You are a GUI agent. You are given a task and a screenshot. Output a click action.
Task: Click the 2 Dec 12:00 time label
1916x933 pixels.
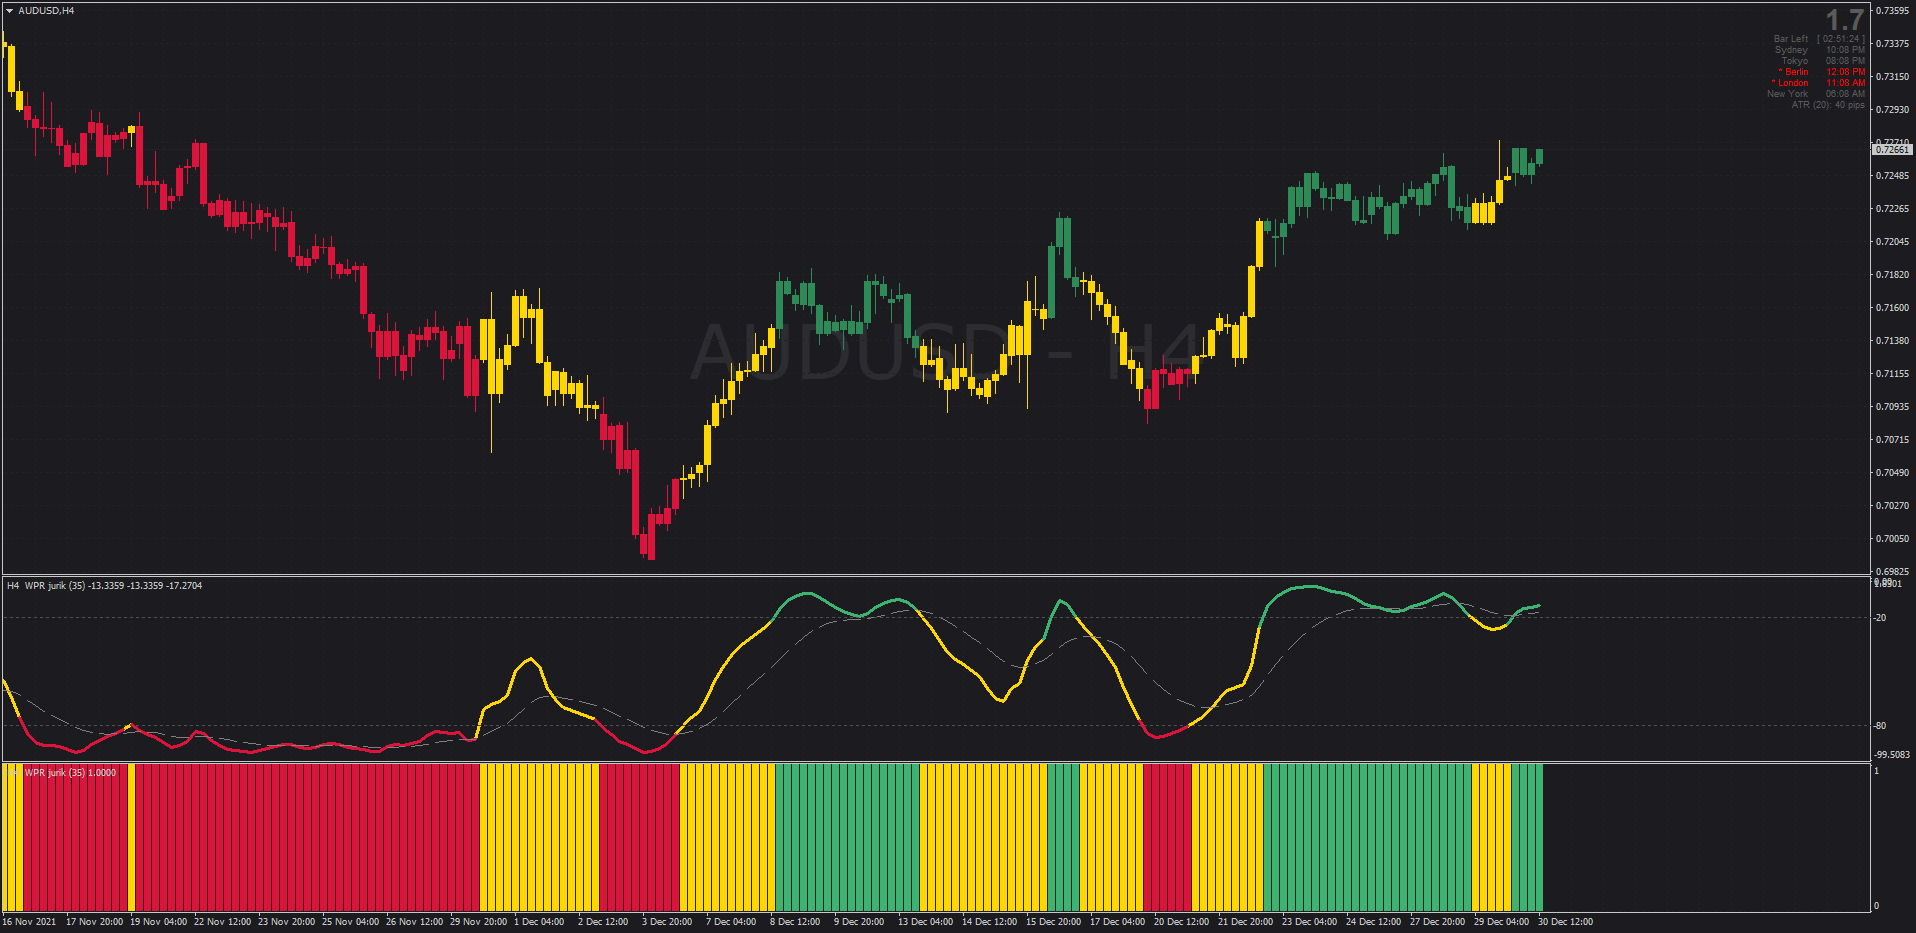pyautogui.click(x=603, y=922)
